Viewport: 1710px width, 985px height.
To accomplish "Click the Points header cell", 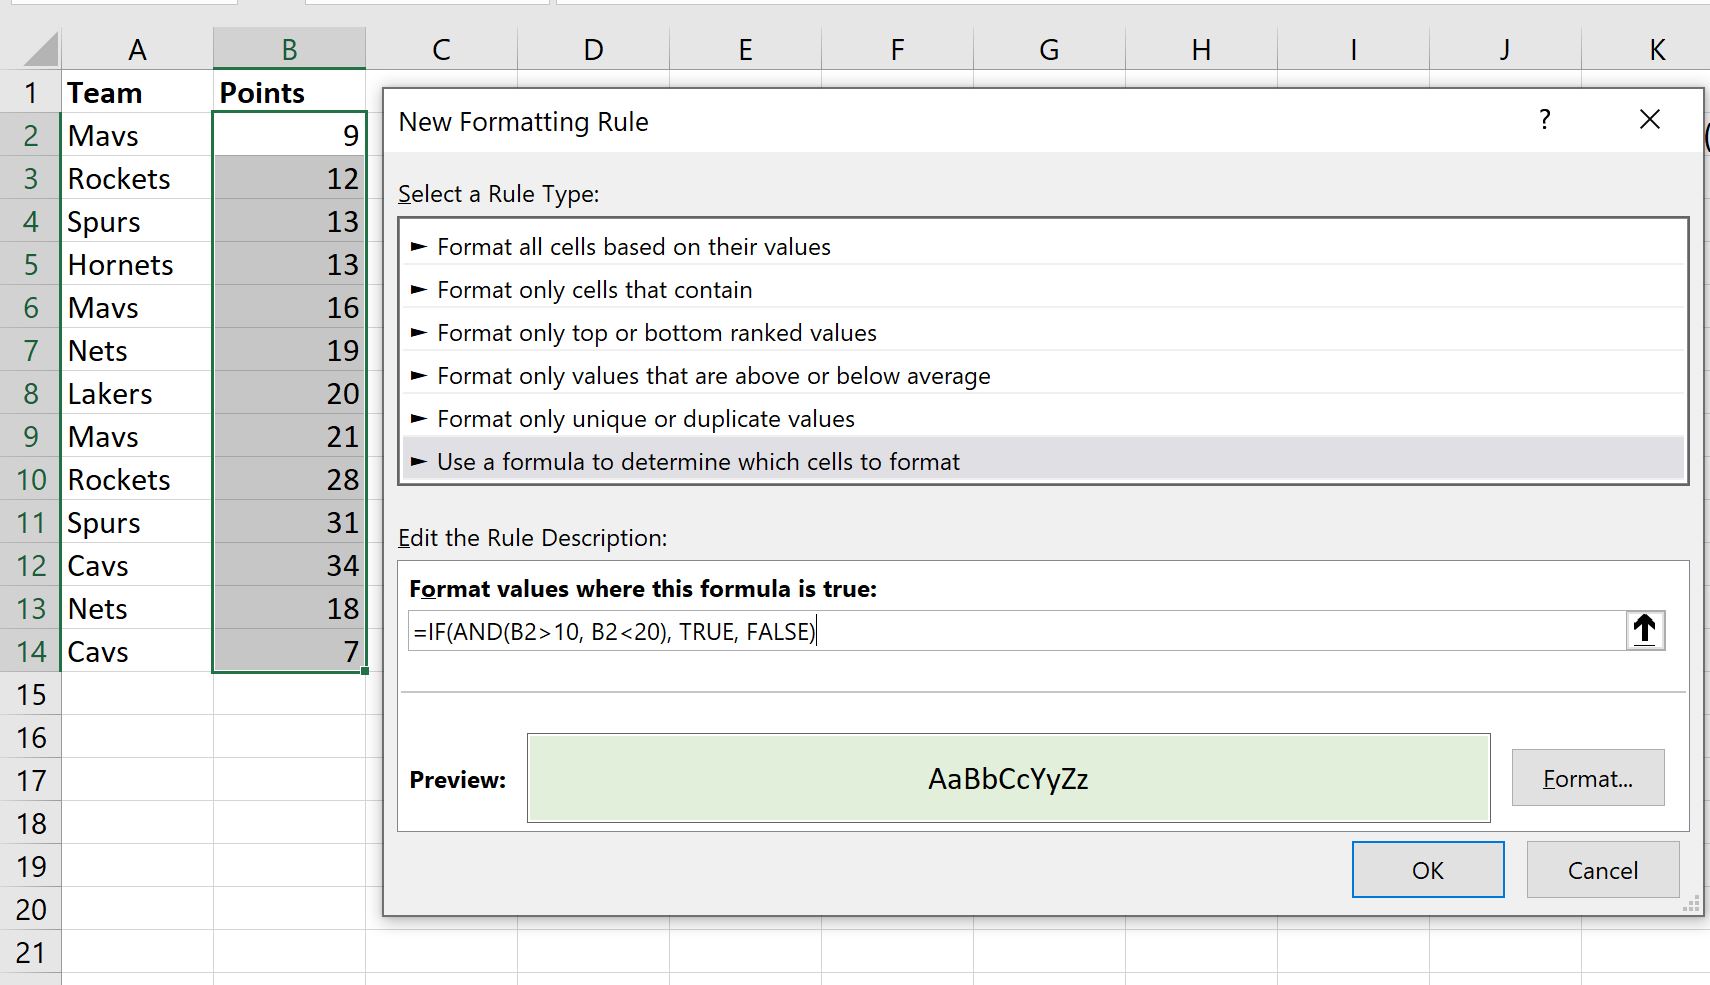I will pos(289,92).
